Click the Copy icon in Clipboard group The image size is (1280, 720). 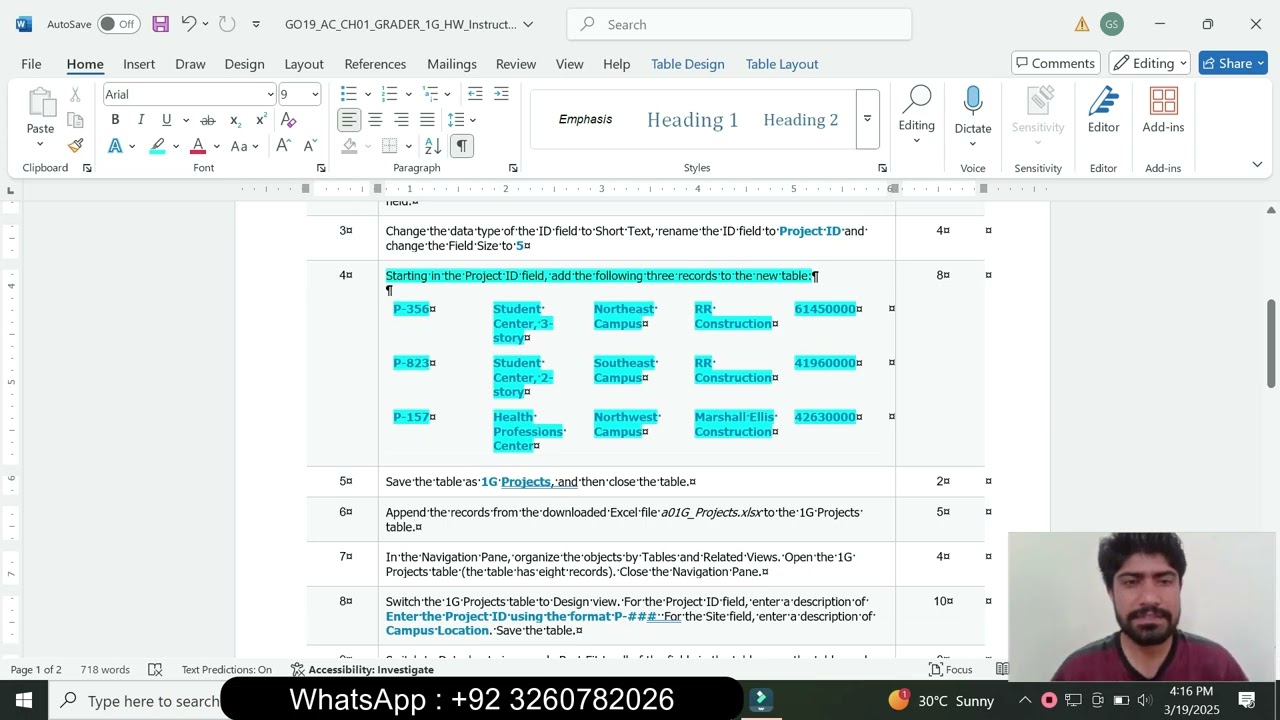click(x=75, y=120)
